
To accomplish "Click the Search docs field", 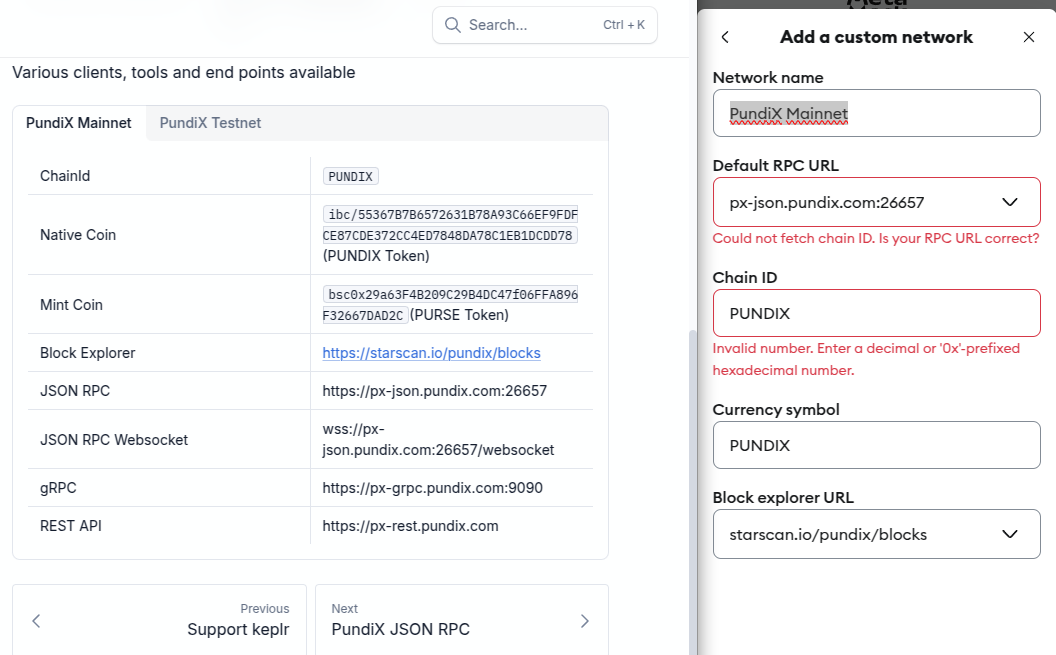I will click(x=544, y=26).
